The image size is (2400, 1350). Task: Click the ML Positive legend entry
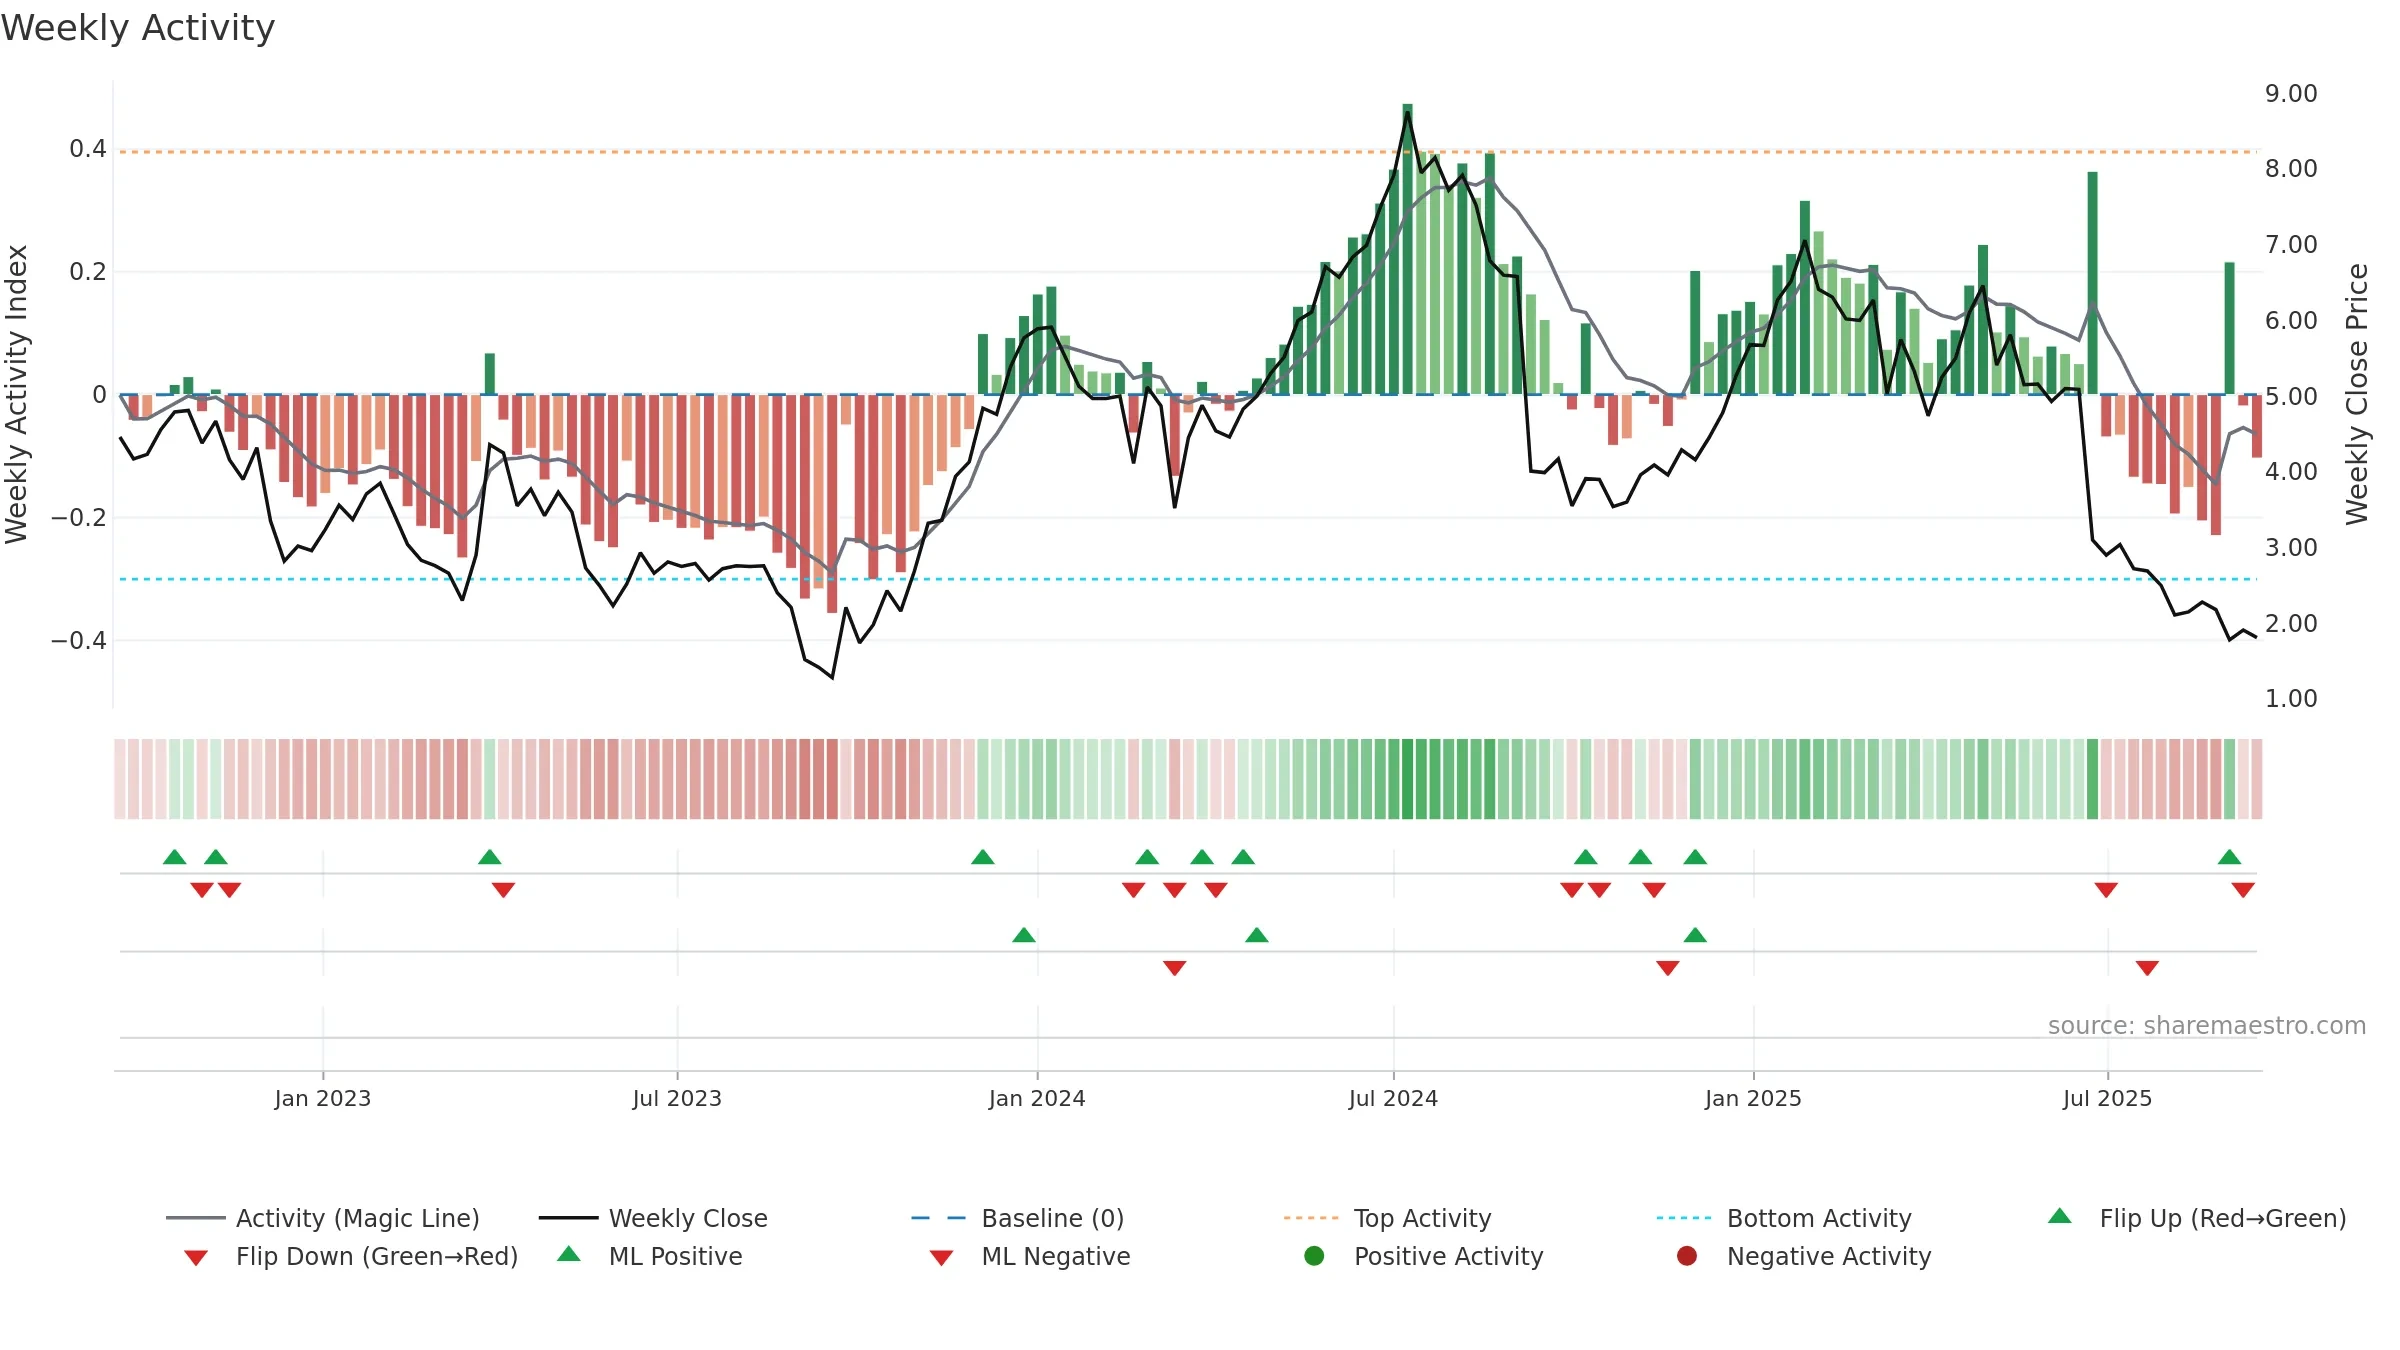(650, 1256)
